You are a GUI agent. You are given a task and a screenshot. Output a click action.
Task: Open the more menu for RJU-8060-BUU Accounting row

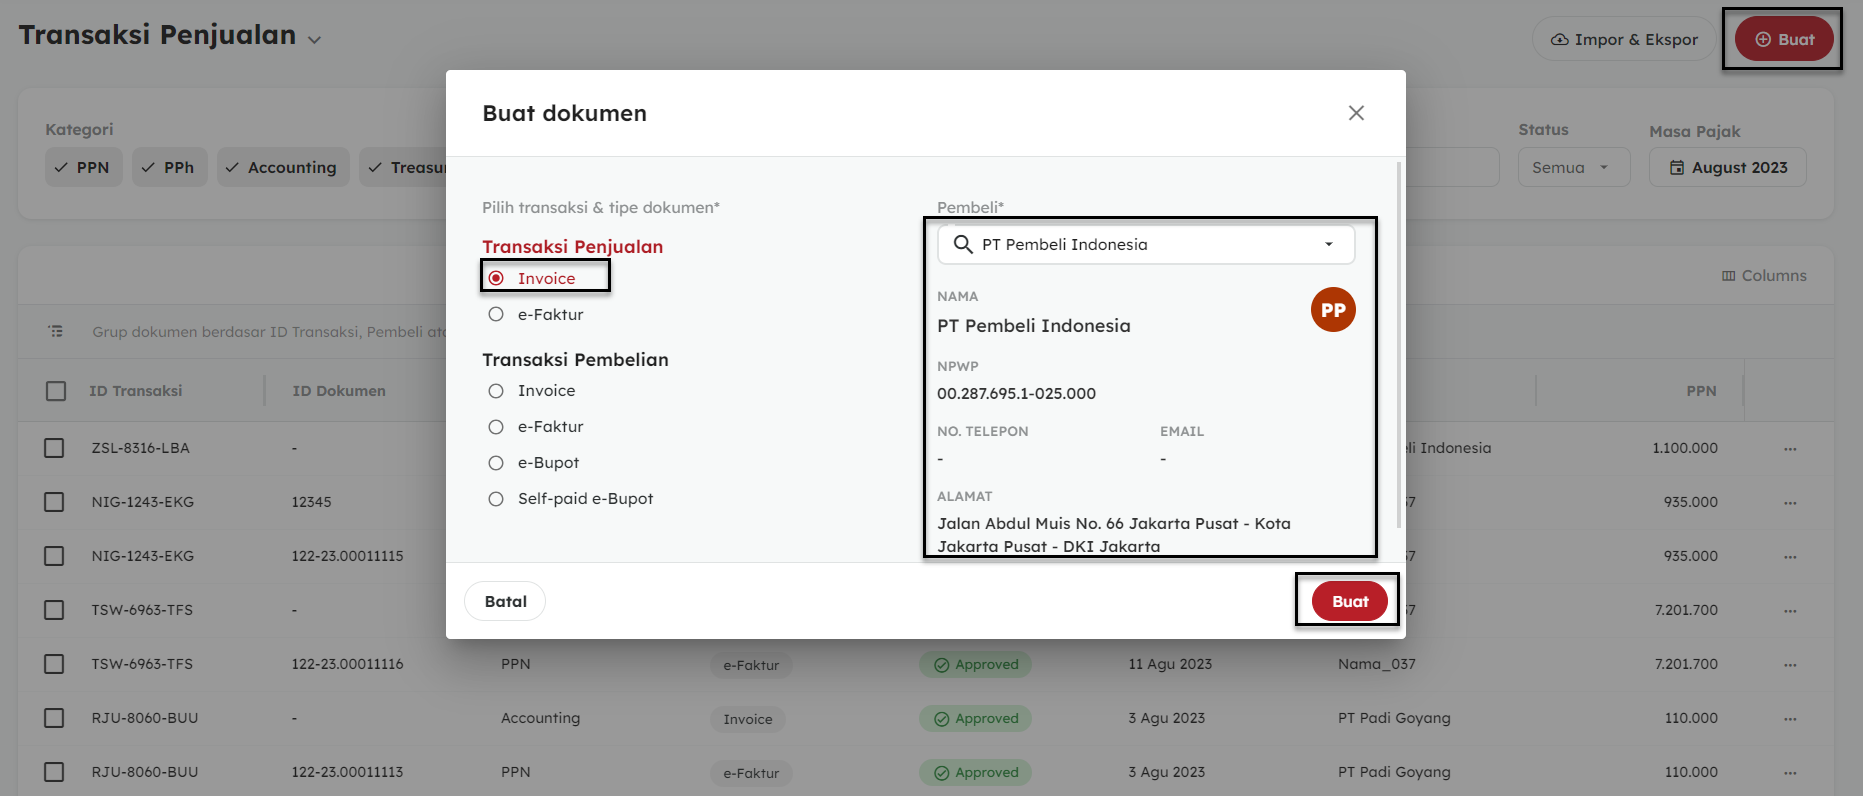point(1790,719)
